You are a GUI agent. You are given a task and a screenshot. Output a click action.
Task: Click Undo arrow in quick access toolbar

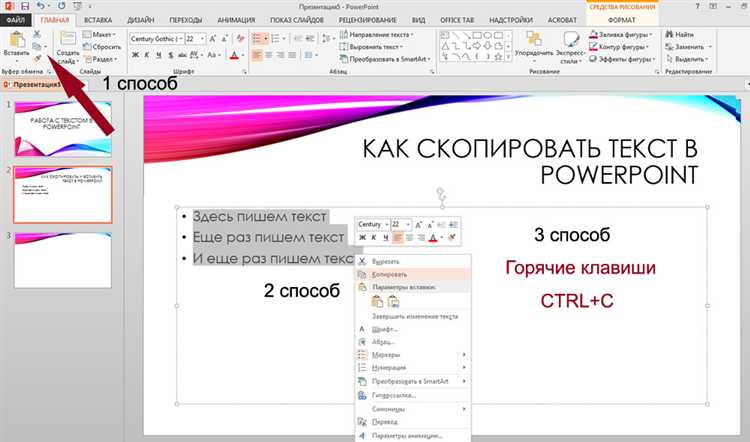tap(41, 6)
